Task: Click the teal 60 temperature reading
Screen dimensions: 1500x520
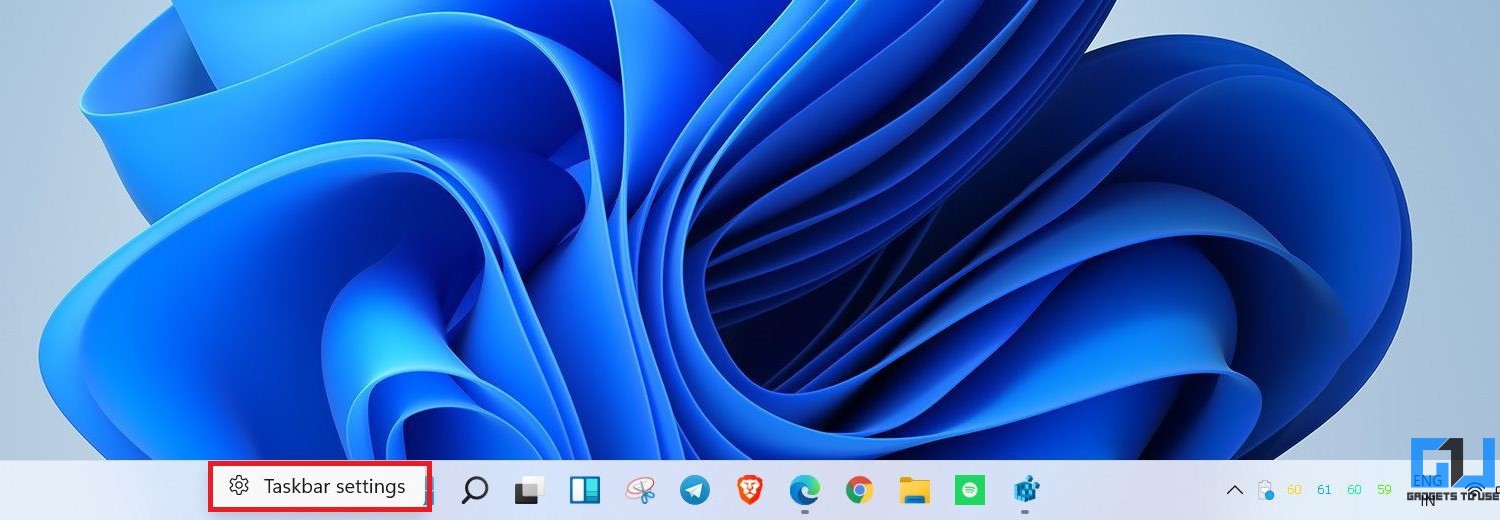Action: coord(1354,490)
